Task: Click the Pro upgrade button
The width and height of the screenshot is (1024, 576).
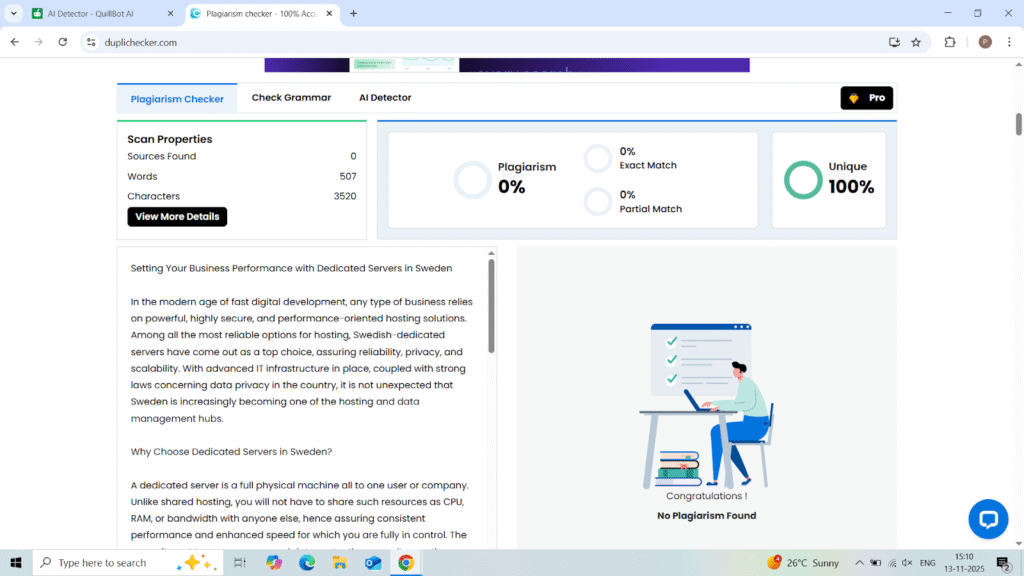Action: (x=866, y=98)
